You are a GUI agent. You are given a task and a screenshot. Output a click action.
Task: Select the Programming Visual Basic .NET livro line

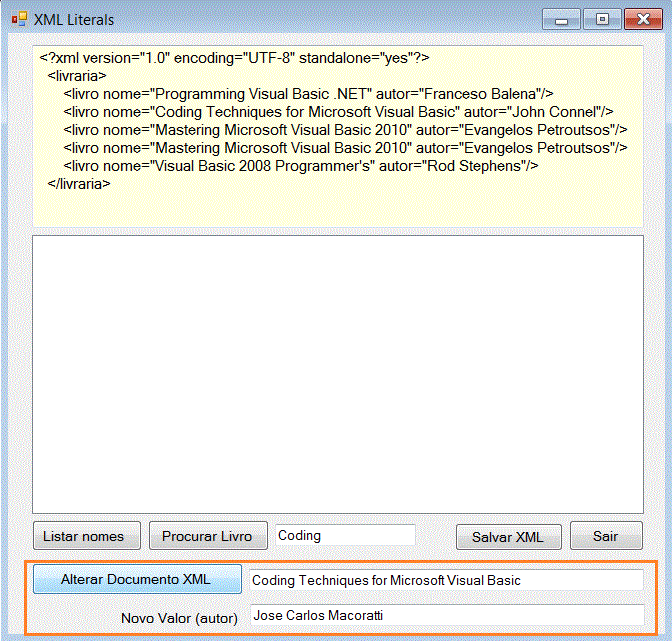pyautogui.click(x=309, y=94)
